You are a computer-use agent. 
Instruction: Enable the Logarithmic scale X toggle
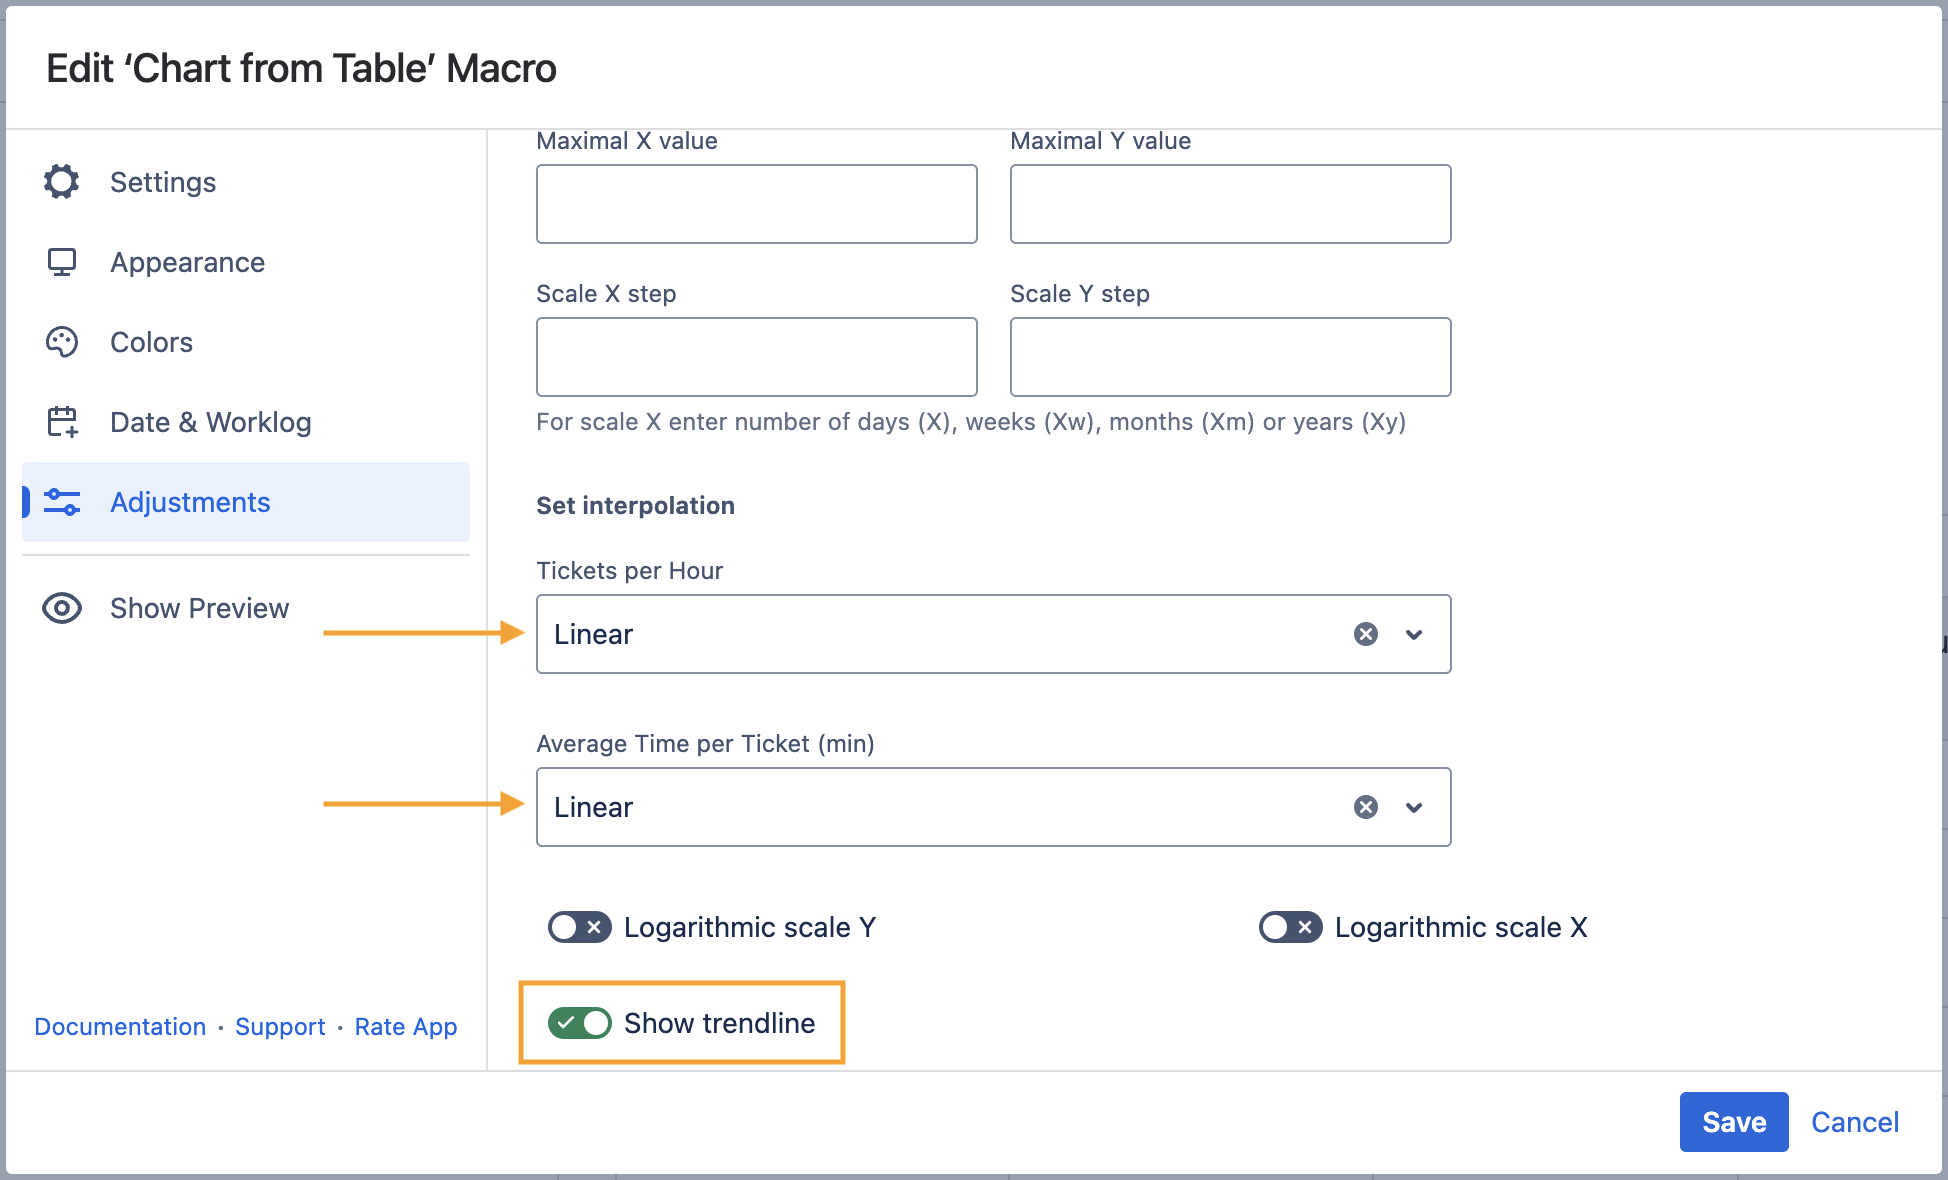pyautogui.click(x=1290, y=927)
